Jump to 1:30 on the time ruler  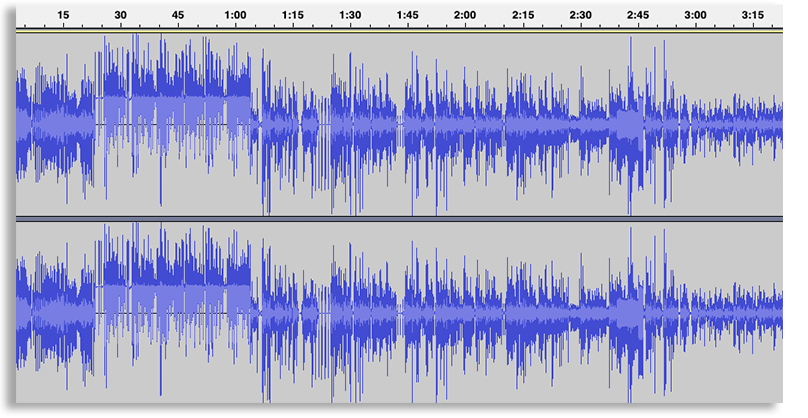(350, 15)
